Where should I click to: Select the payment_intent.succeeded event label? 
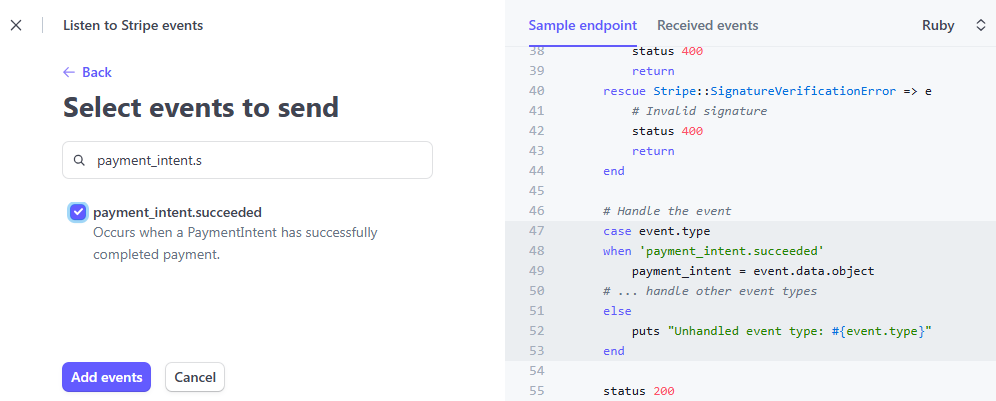click(177, 212)
